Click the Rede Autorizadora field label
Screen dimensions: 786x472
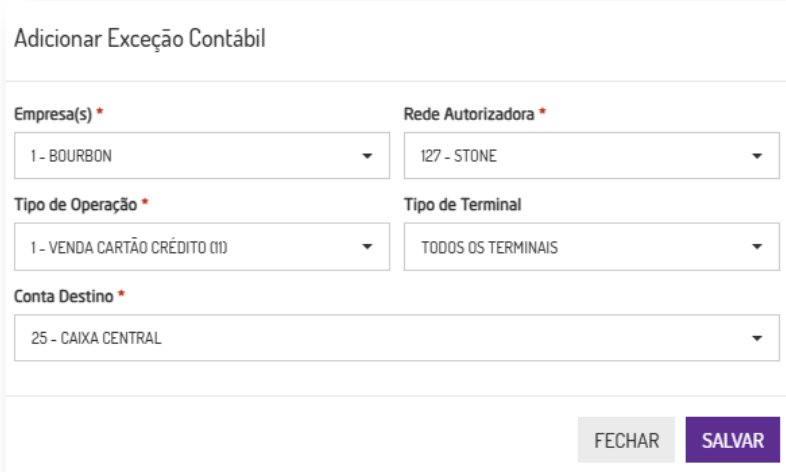click(469, 114)
